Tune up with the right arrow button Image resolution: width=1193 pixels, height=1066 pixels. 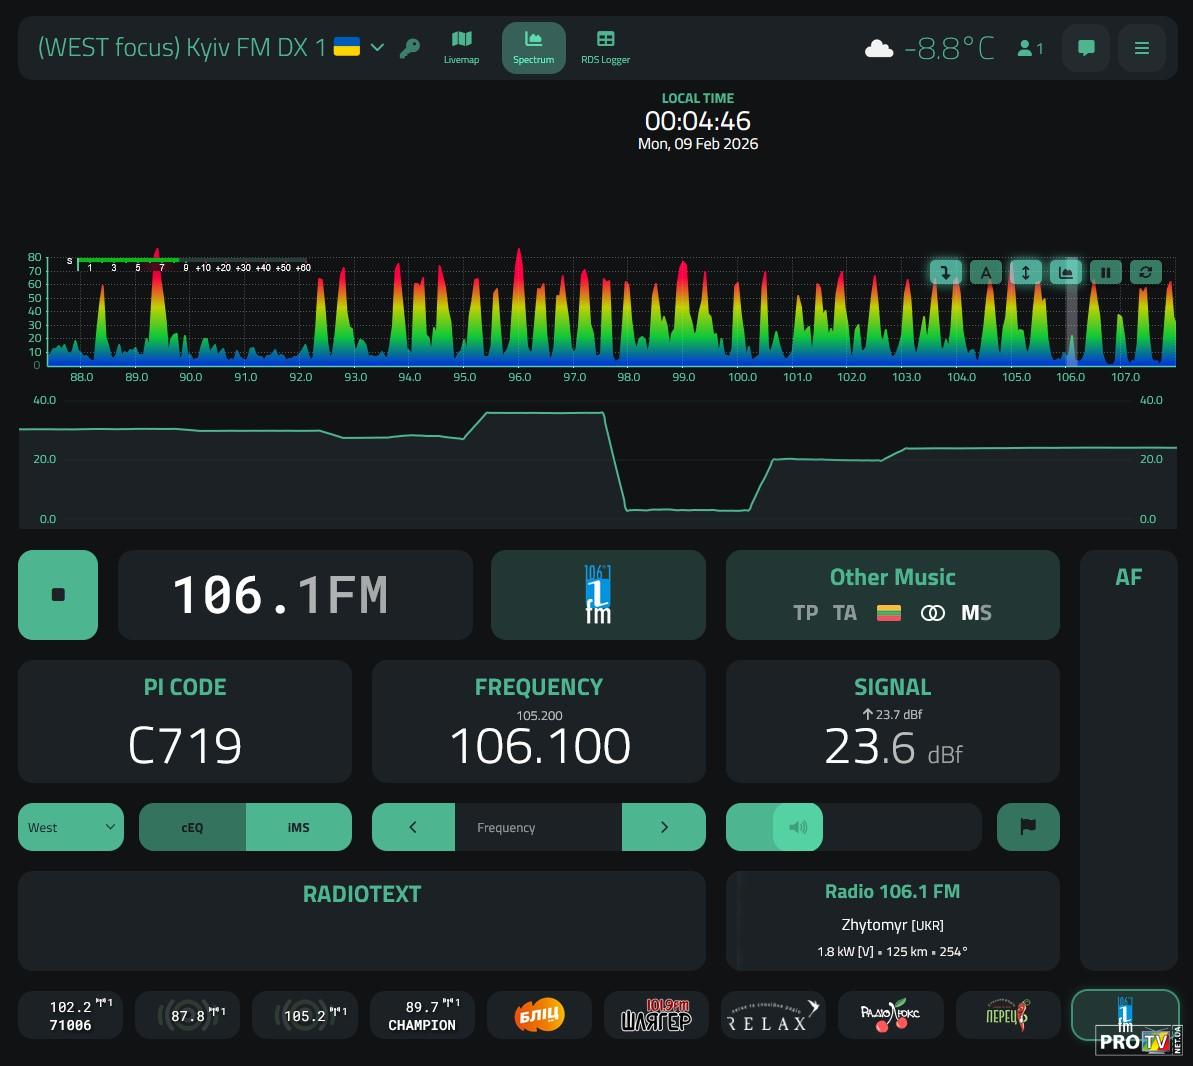click(x=664, y=827)
